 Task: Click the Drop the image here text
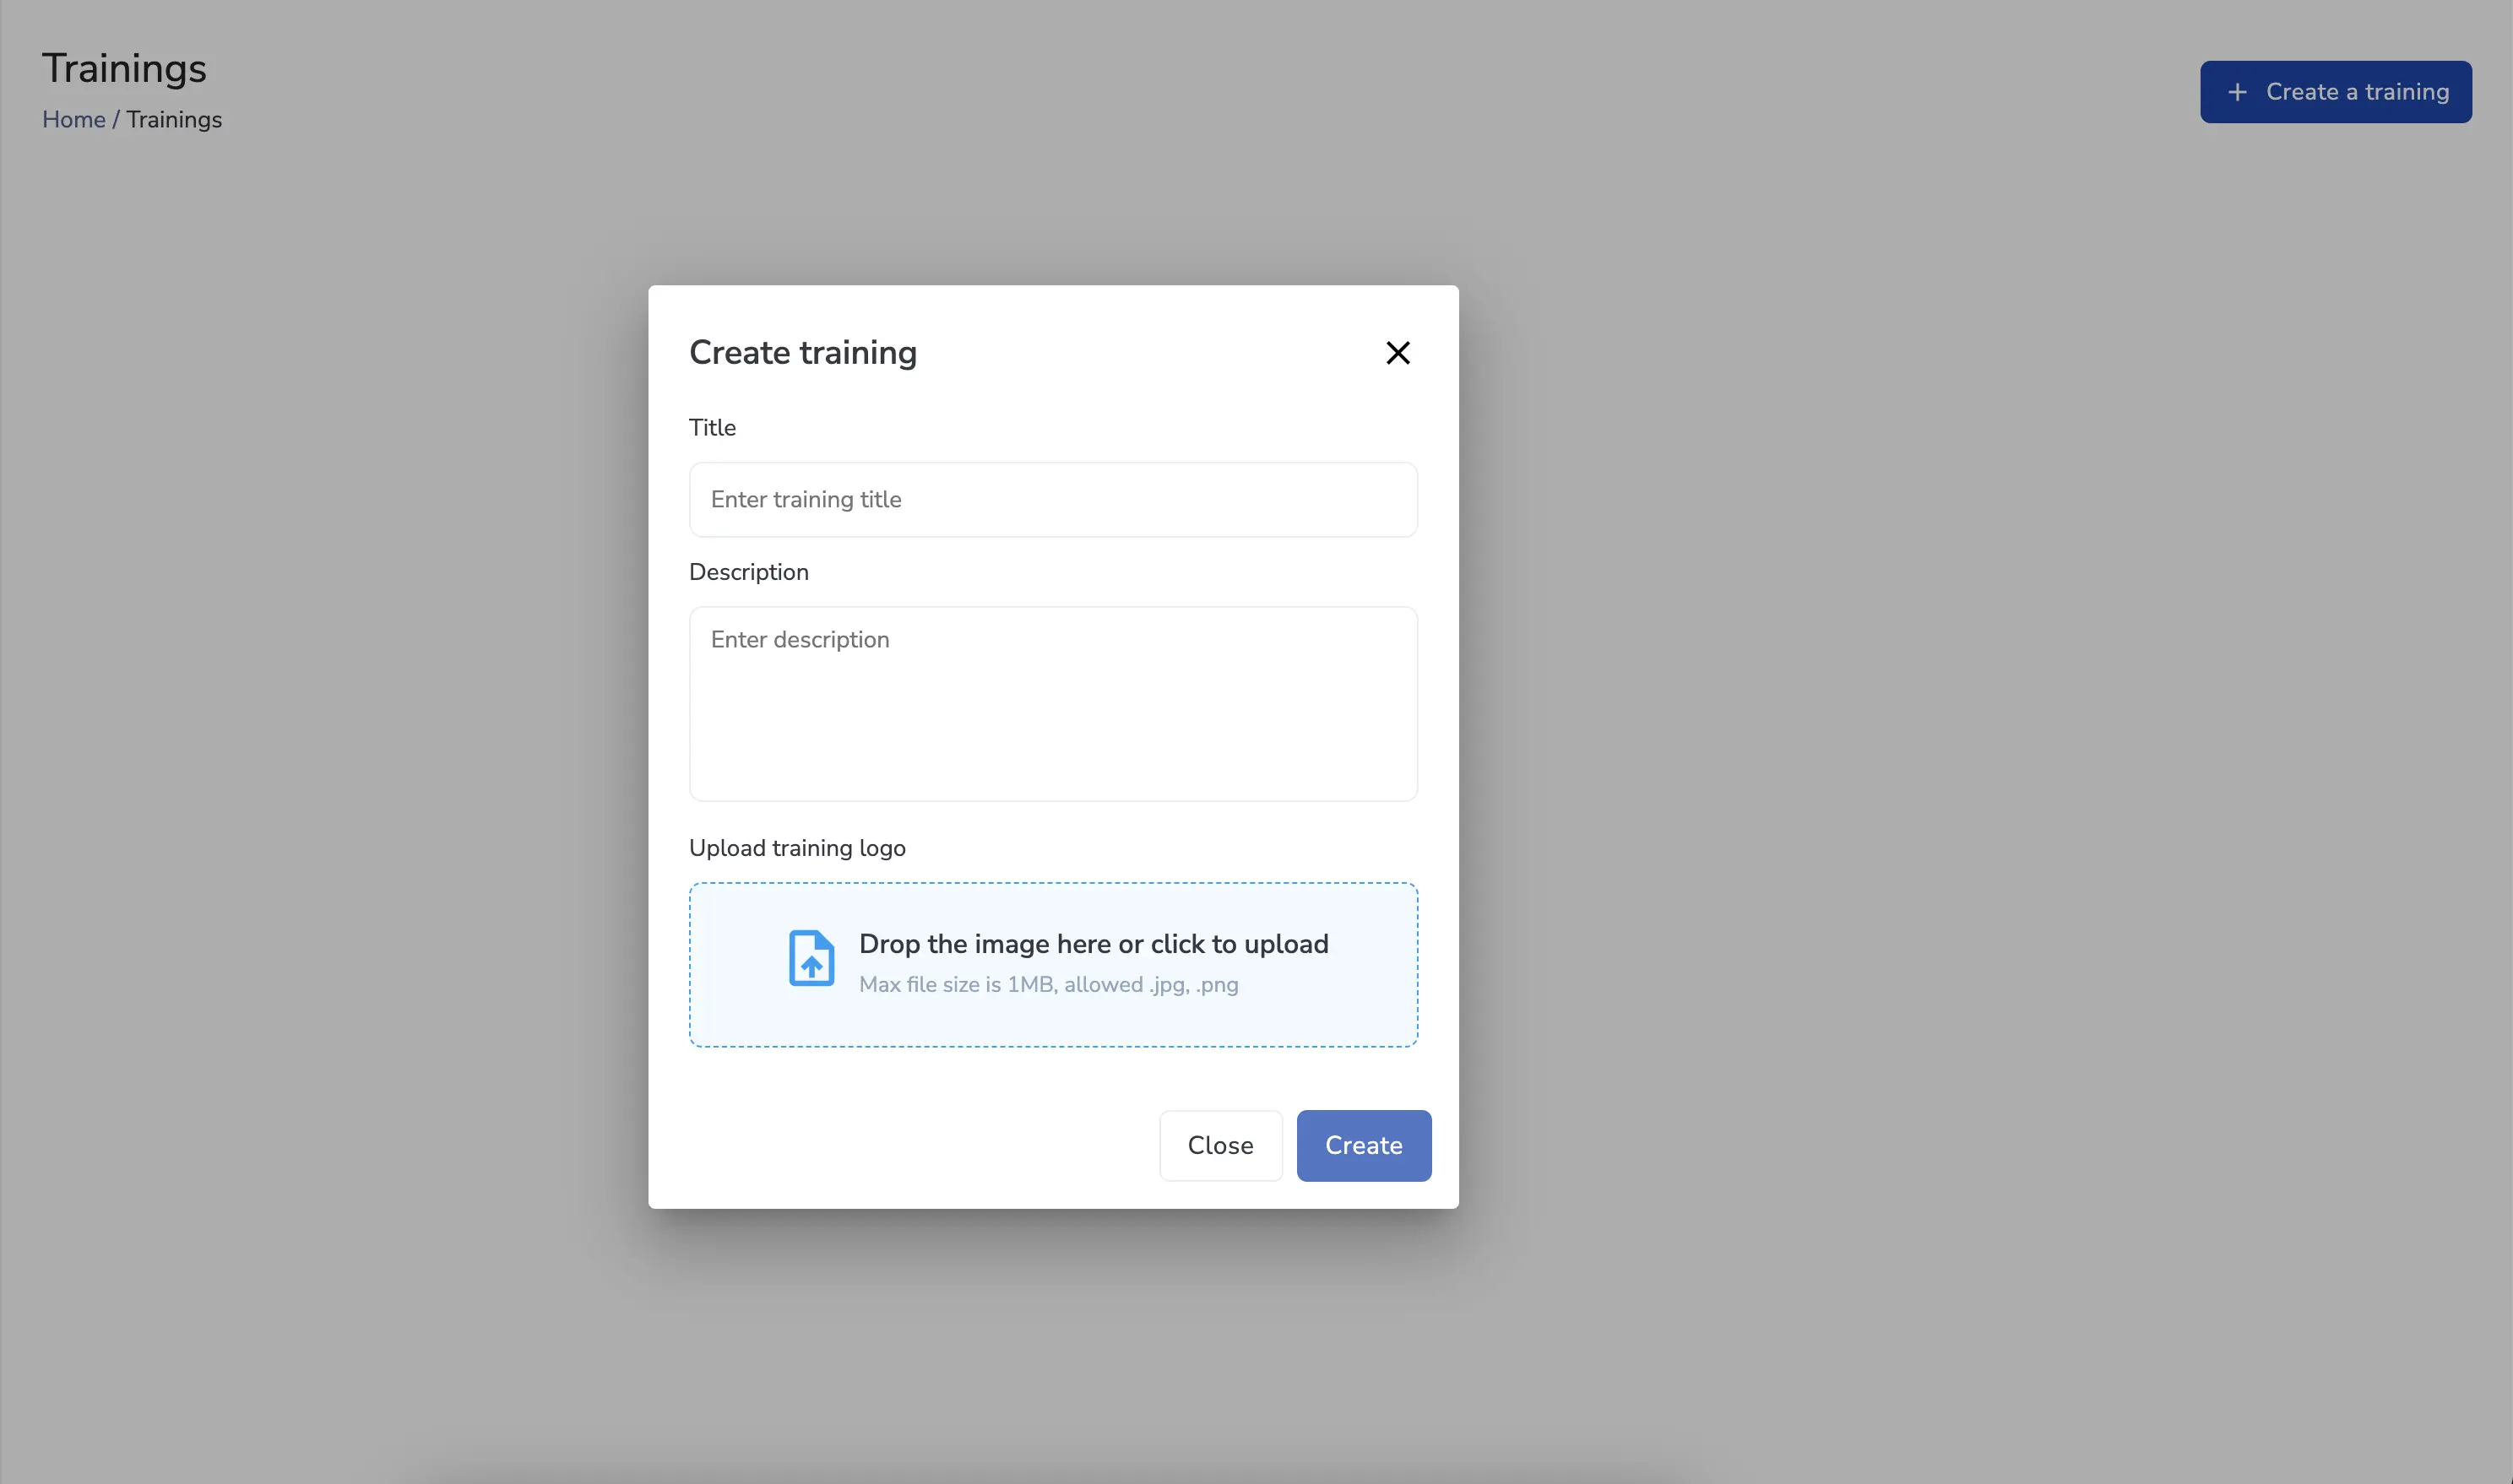(x=1093, y=943)
